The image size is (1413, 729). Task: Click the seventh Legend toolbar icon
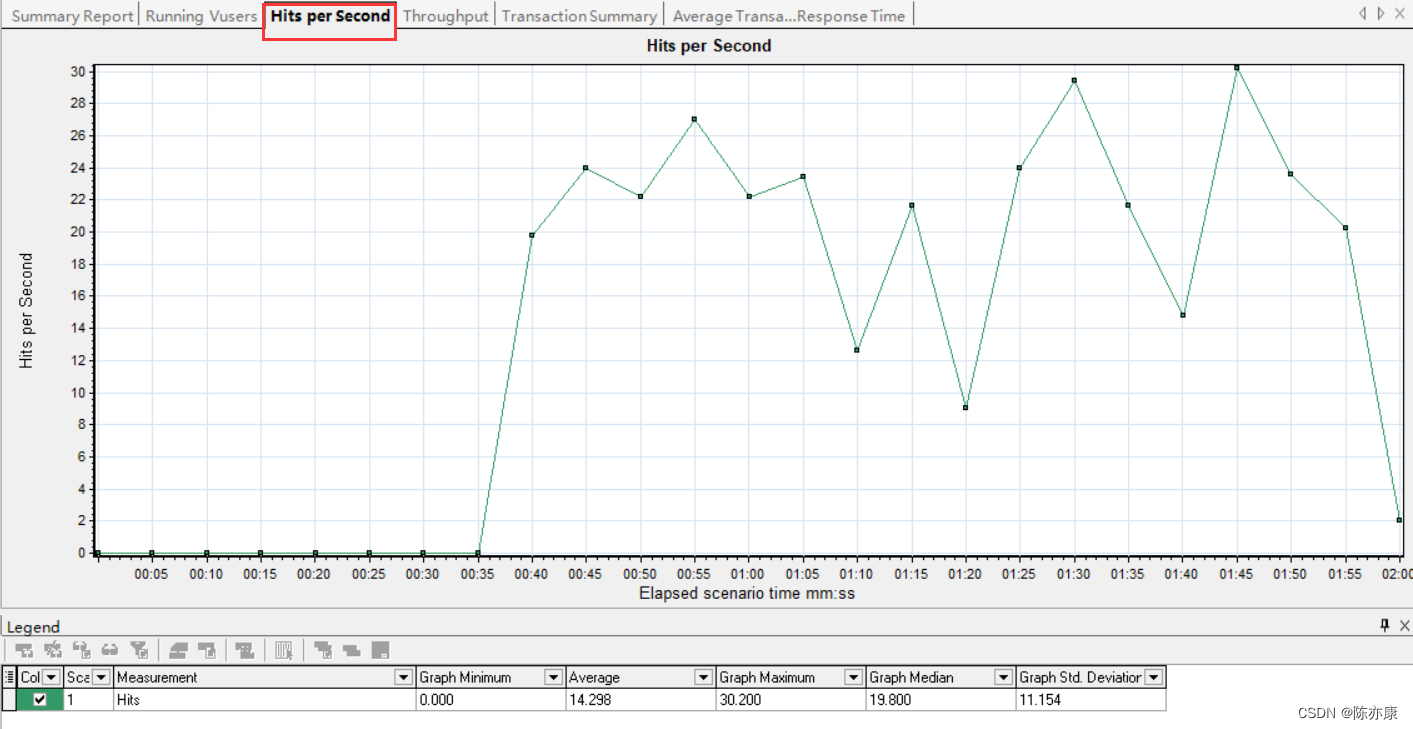pyautogui.click(x=207, y=650)
